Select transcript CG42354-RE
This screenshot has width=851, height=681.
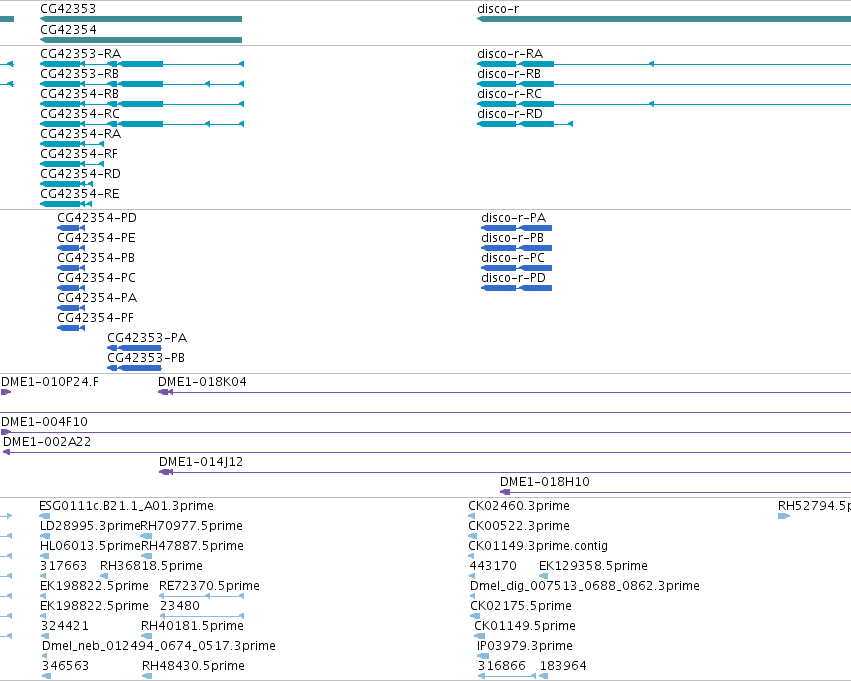coord(66,204)
